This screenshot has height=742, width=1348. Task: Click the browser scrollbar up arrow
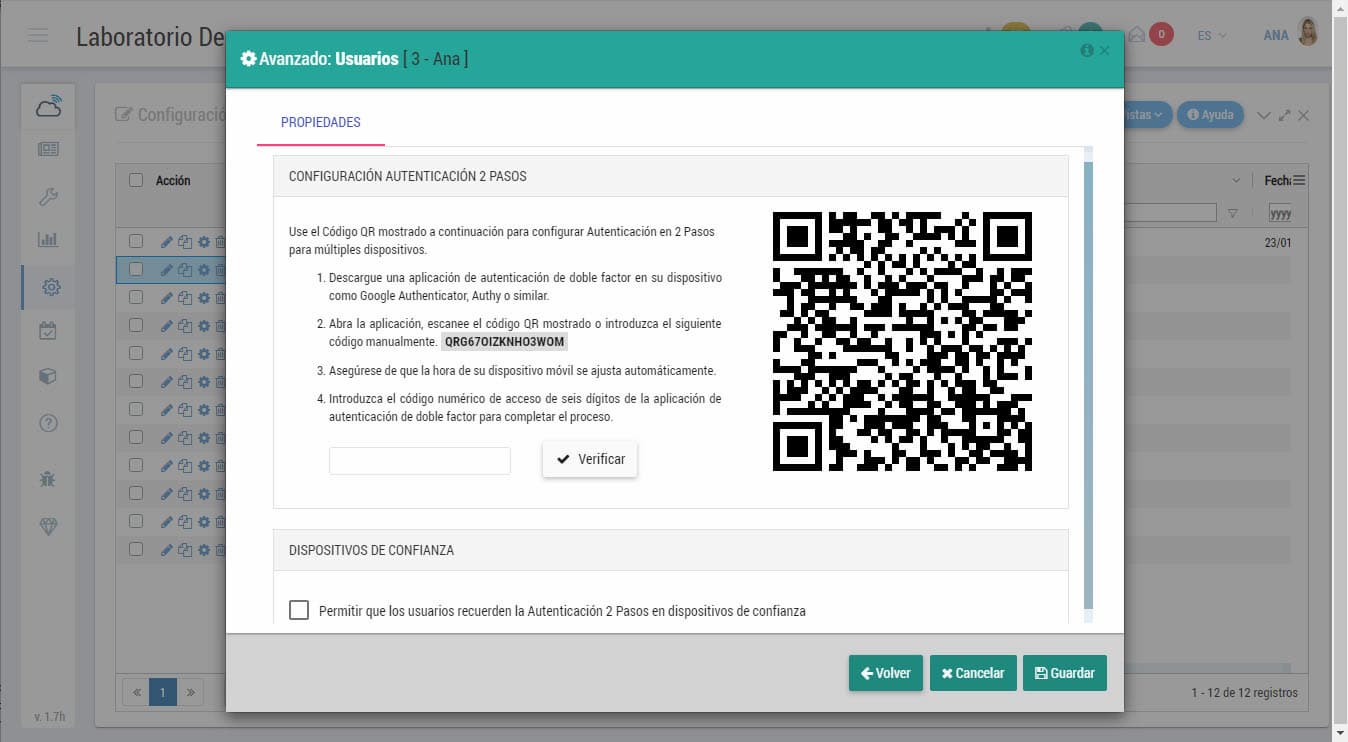(1340, 8)
